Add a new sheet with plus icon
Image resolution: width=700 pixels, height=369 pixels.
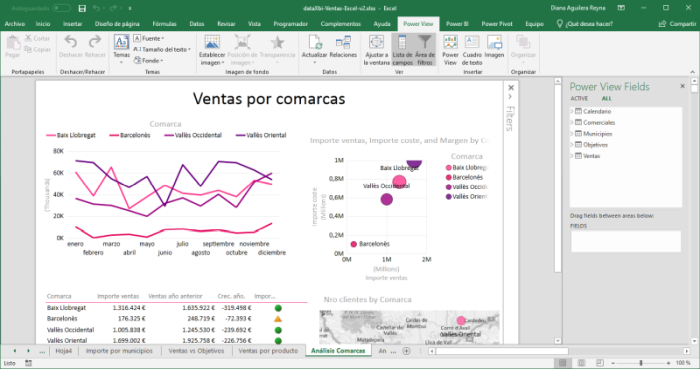click(x=406, y=351)
